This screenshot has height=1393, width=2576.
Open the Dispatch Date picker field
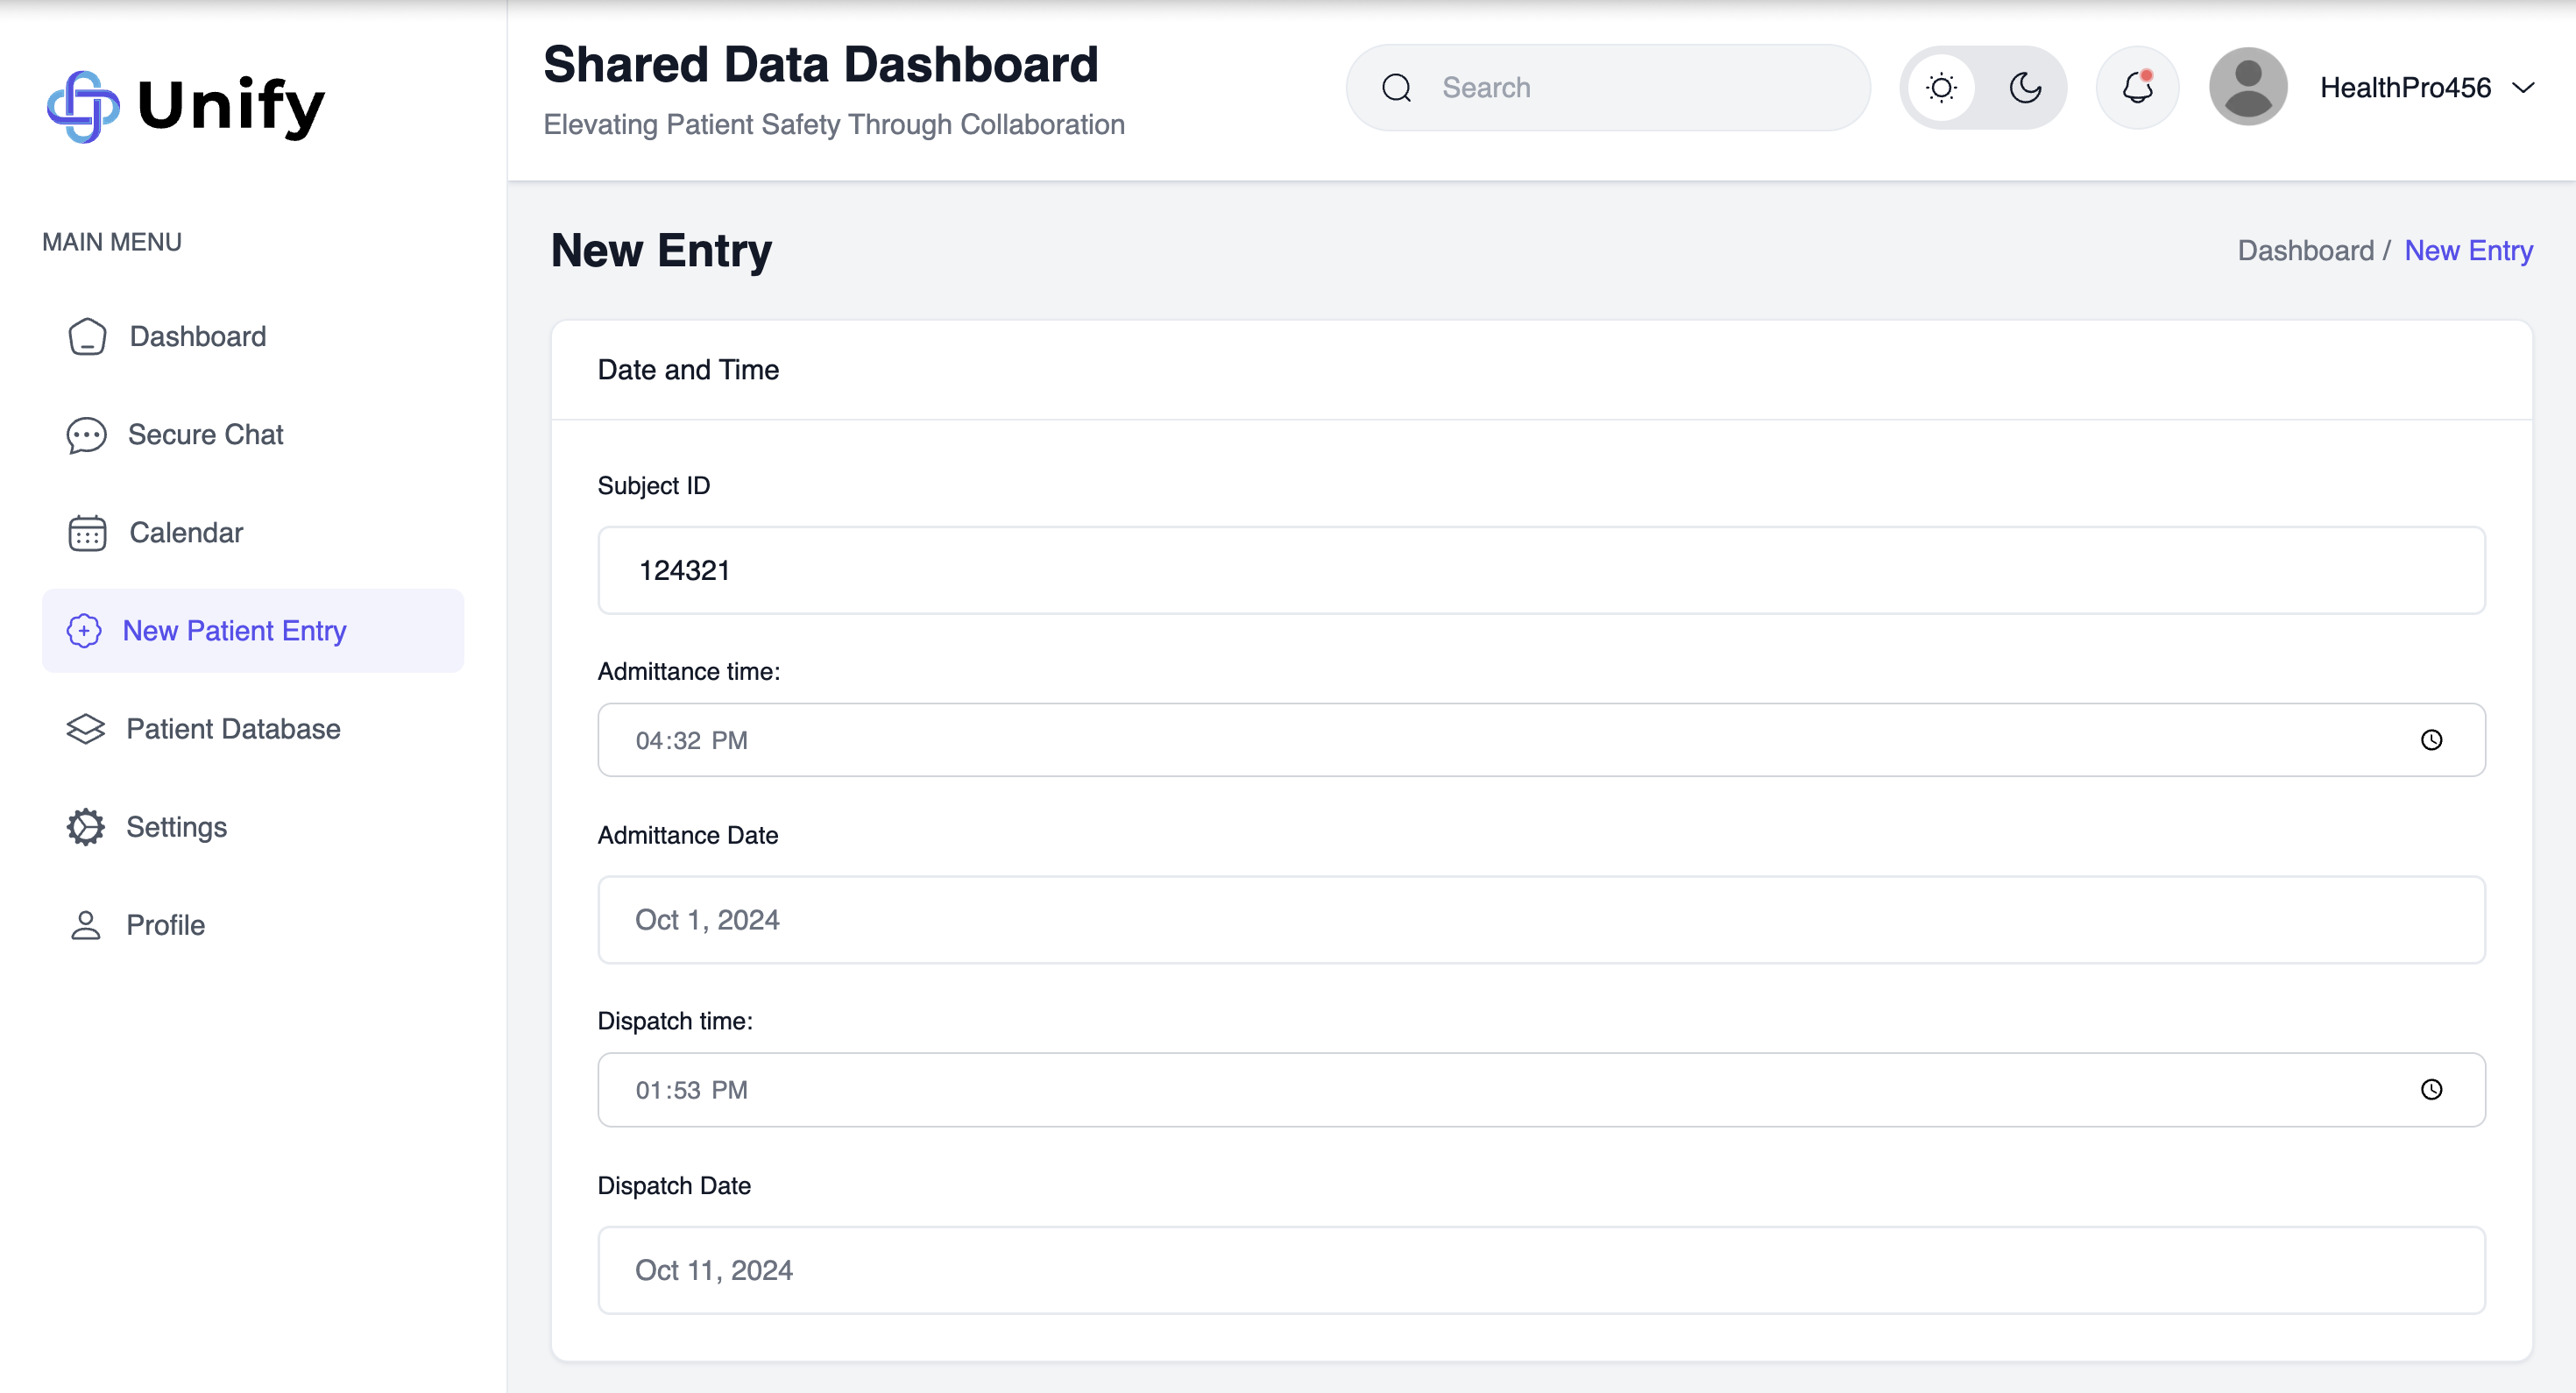[x=1540, y=1270]
